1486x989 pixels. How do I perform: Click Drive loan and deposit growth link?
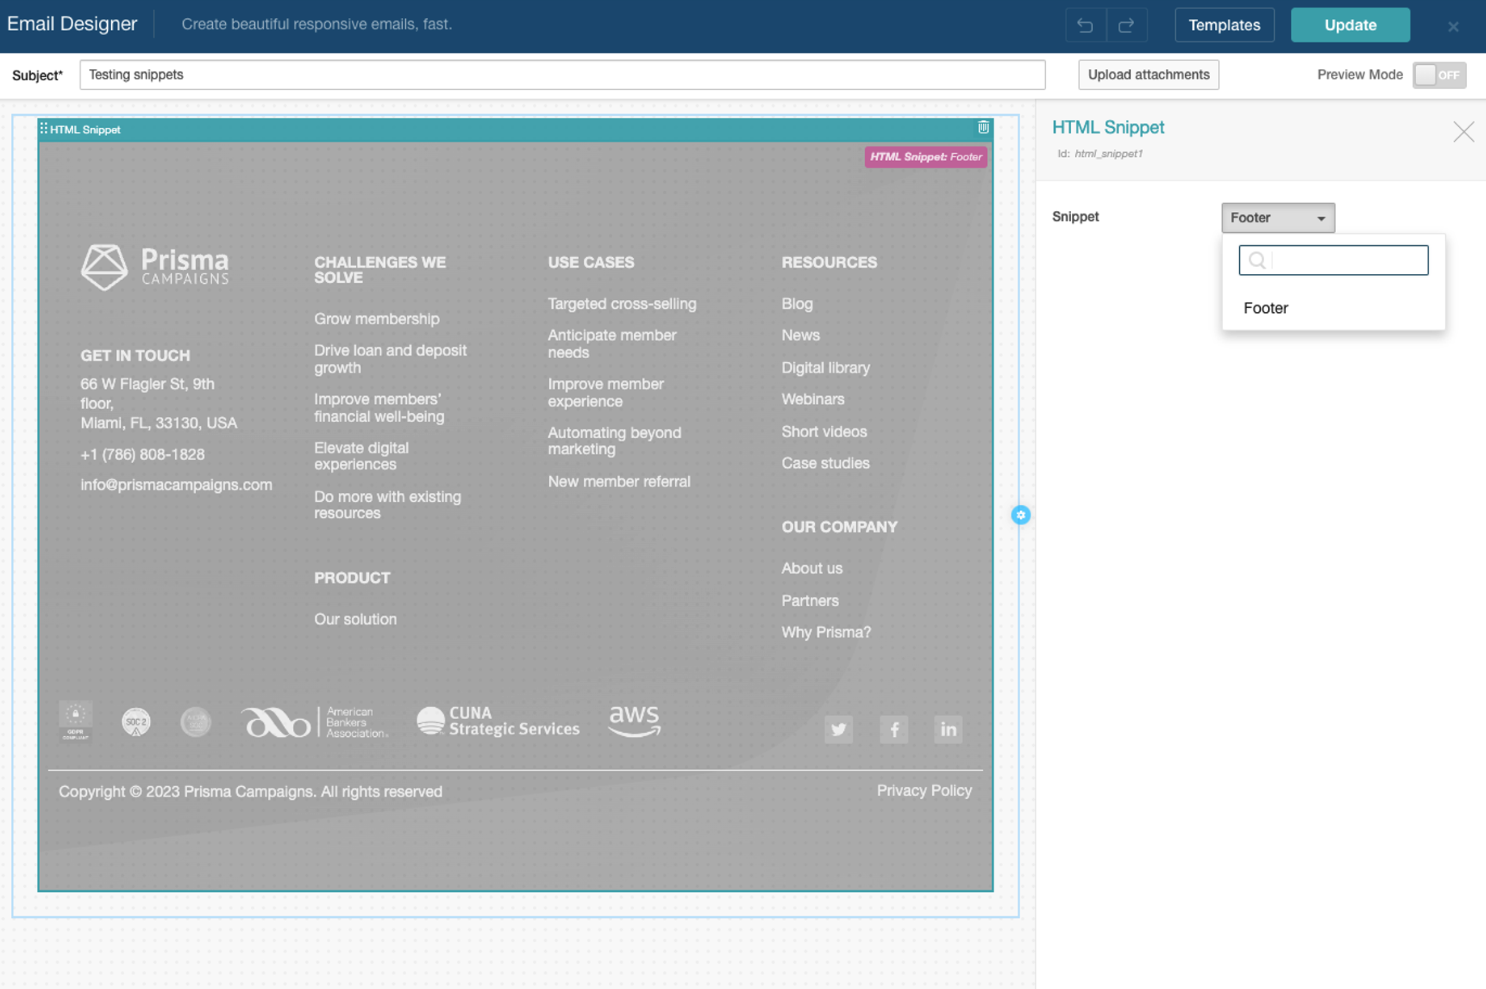(391, 359)
